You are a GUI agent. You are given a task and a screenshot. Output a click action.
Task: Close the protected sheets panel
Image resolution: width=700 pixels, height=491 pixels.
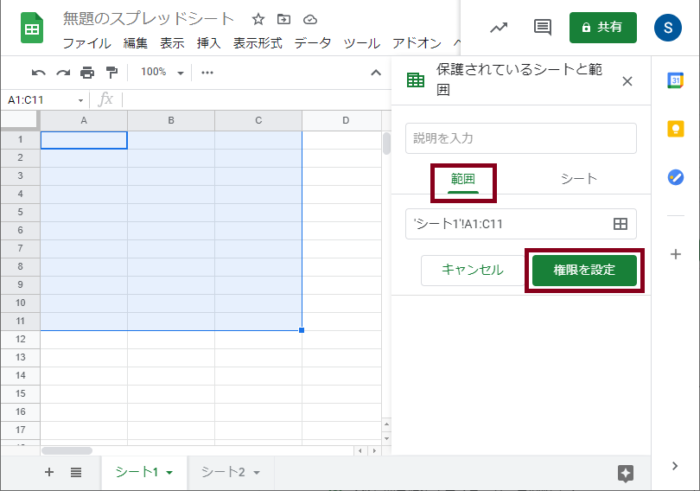click(x=627, y=81)
